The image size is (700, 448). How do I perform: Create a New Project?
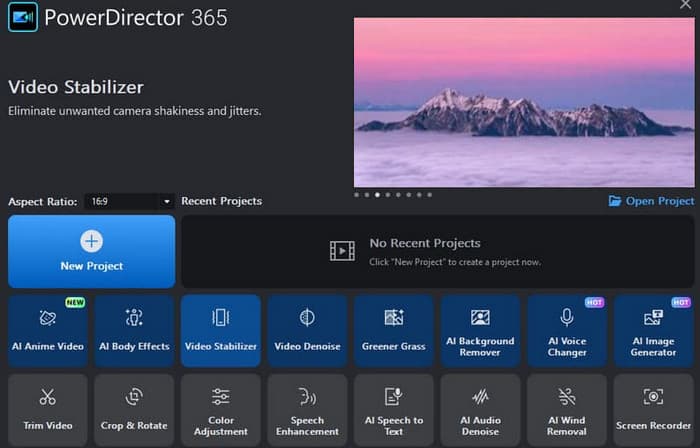(92, 252)
